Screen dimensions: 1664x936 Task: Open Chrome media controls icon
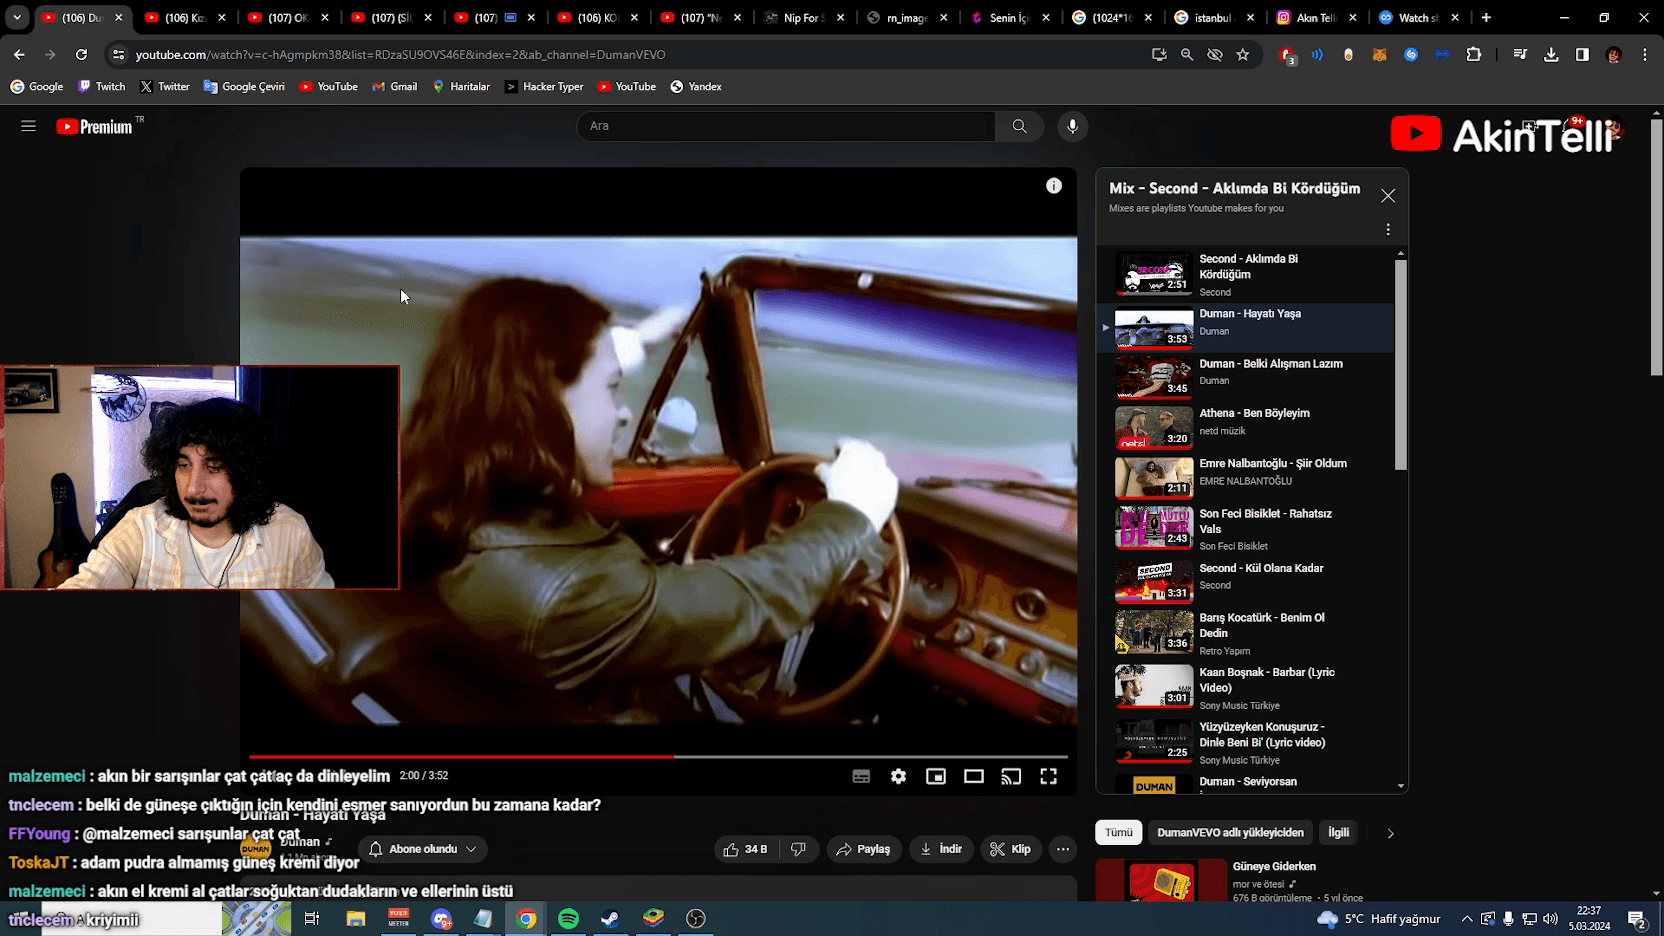1520,55
